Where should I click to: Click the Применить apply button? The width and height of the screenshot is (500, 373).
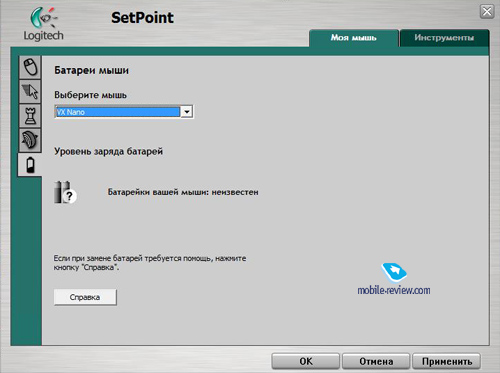coord(447,361)
